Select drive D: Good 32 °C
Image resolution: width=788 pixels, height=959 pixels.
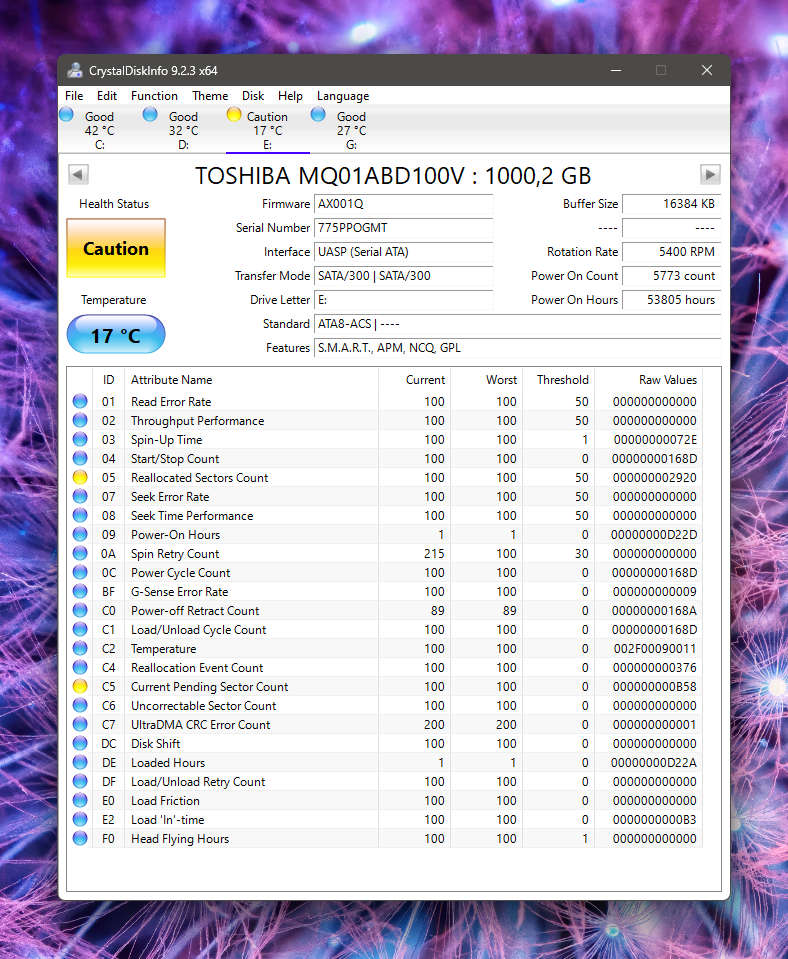point(184,130)
